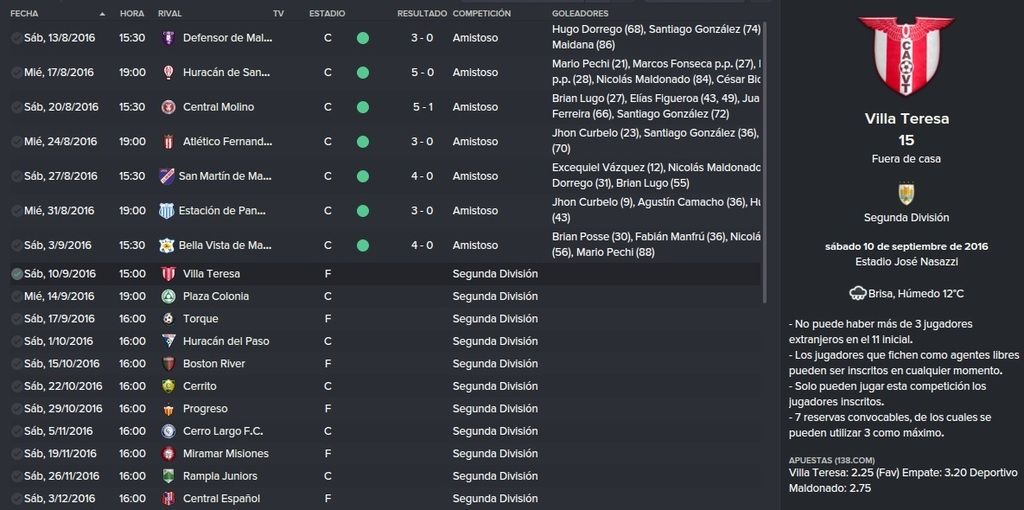Click the Boston River club badge
Image resolution: width=1024 pixels, height=510 pixels.
pyautogui.click(x=168, y=364)
